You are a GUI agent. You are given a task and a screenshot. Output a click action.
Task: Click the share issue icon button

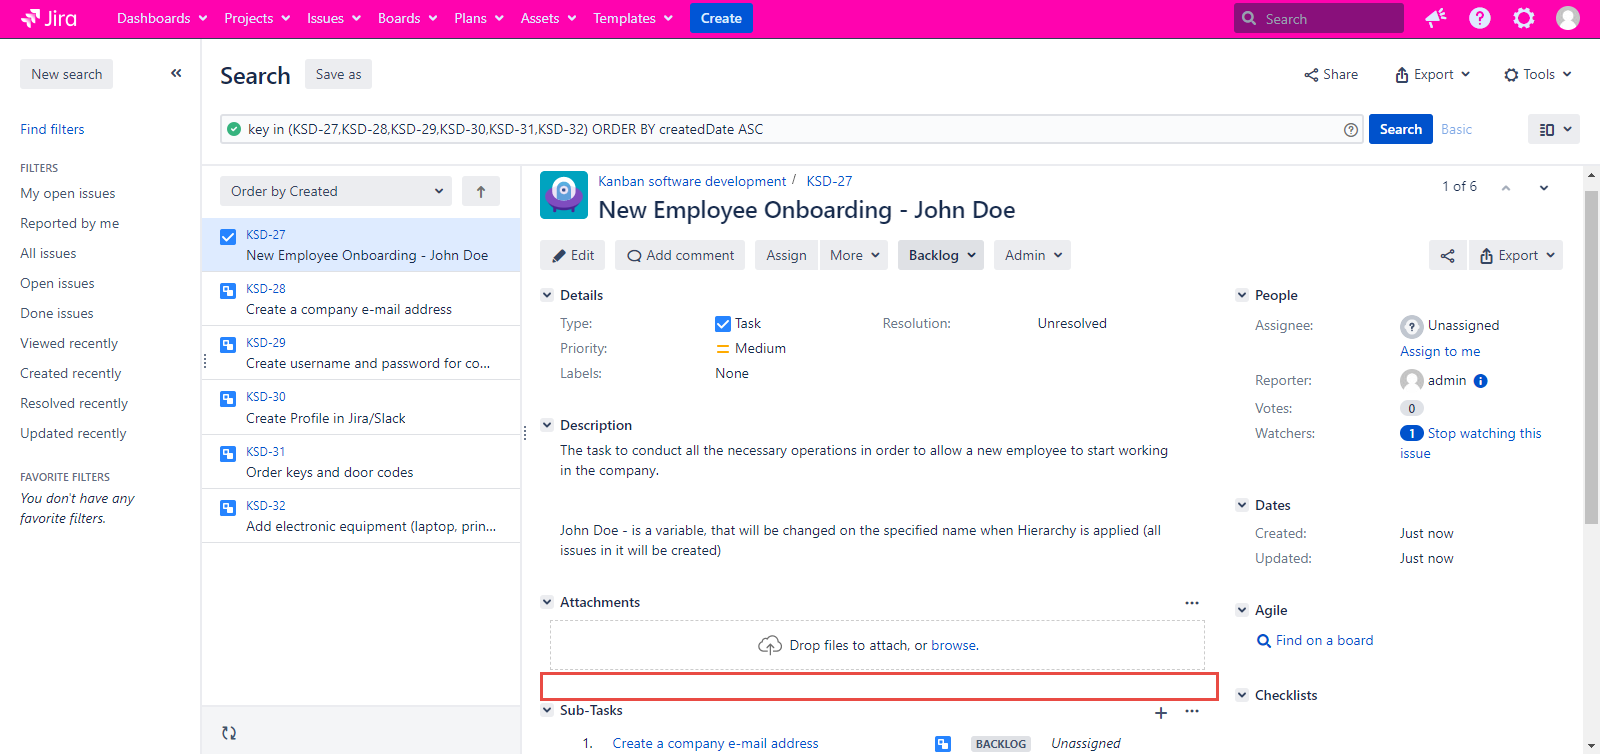(x=1447, y=255)
